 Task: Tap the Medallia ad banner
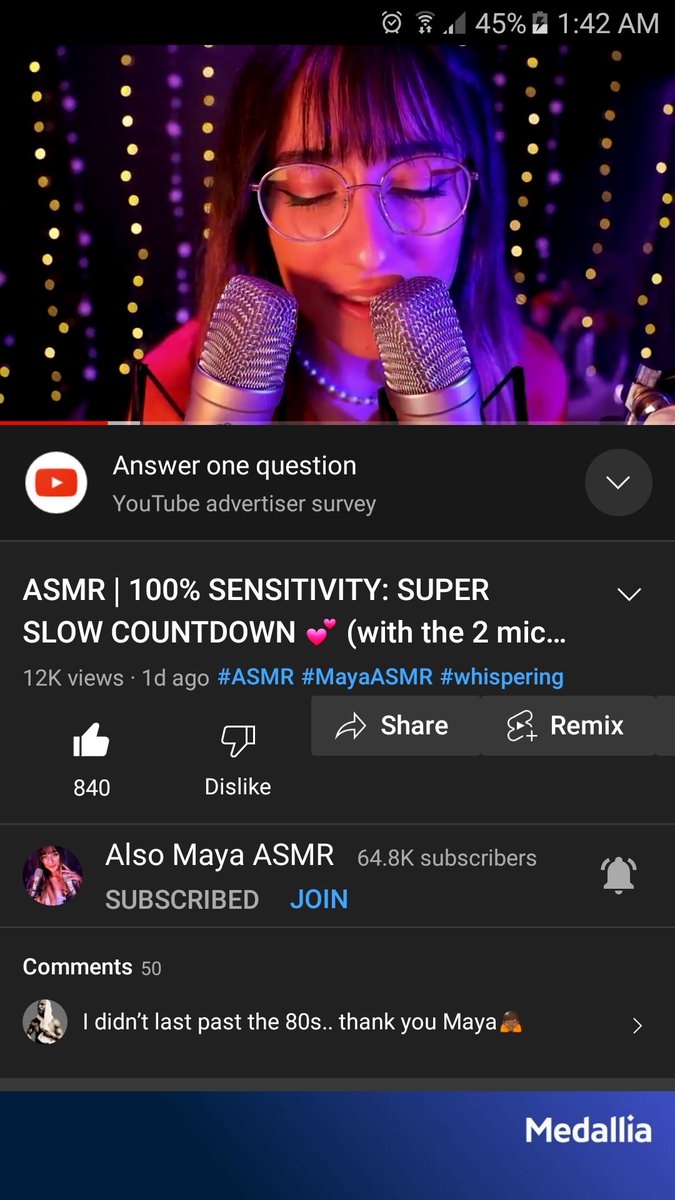coord(337,1145)
